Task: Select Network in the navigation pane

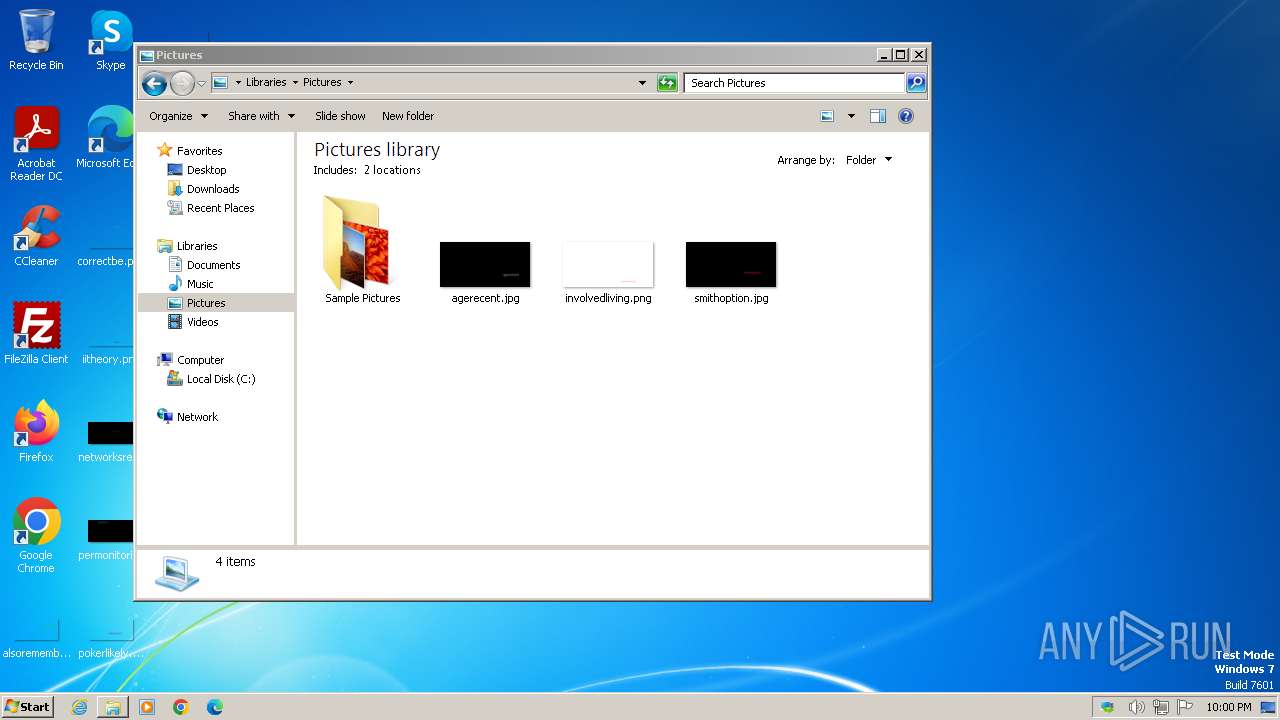Action: pyautogui.click(x=197, y=417)
